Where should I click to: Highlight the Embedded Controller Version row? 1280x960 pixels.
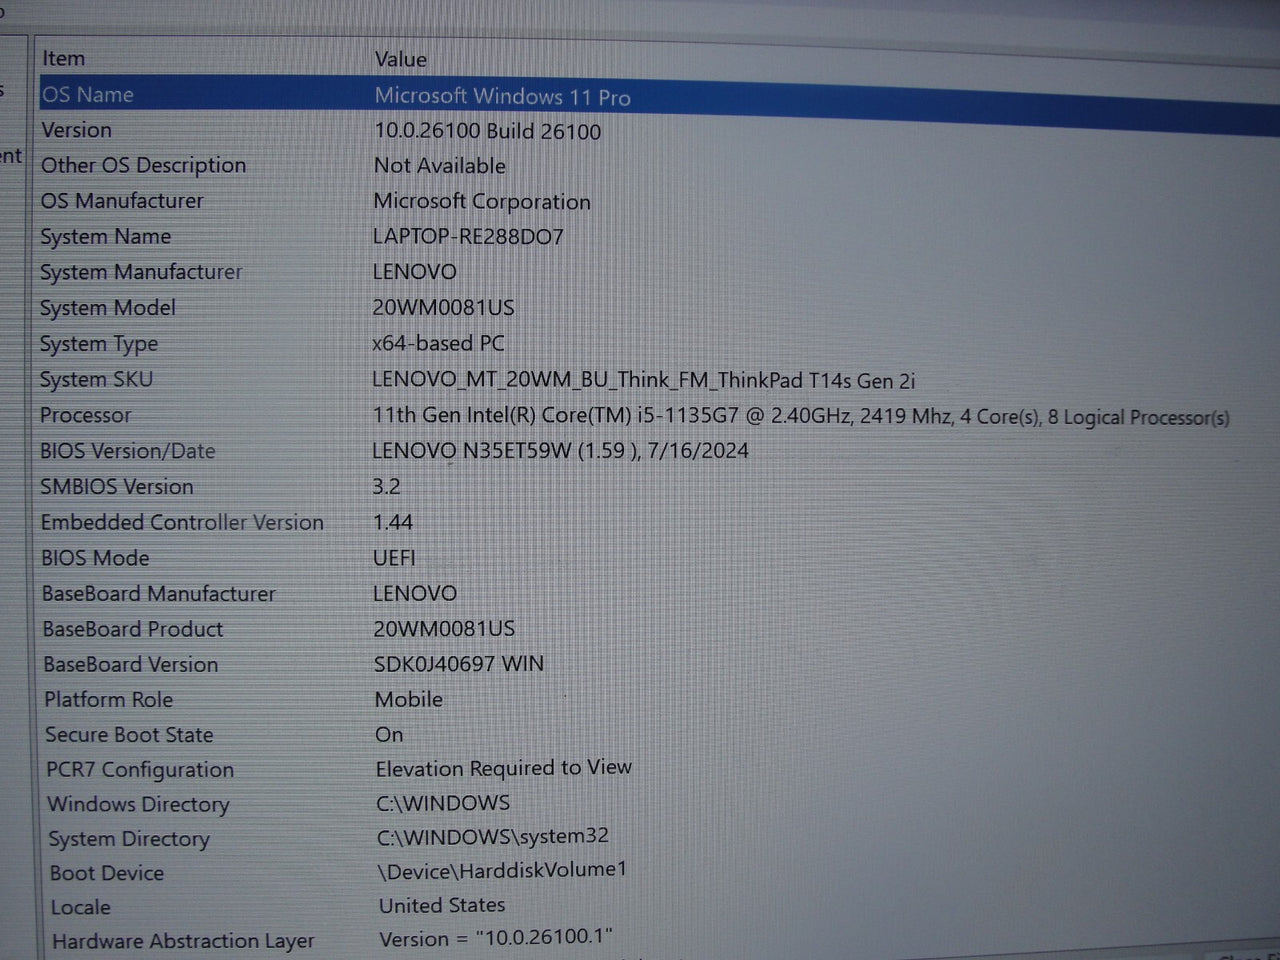click(182, 522)
